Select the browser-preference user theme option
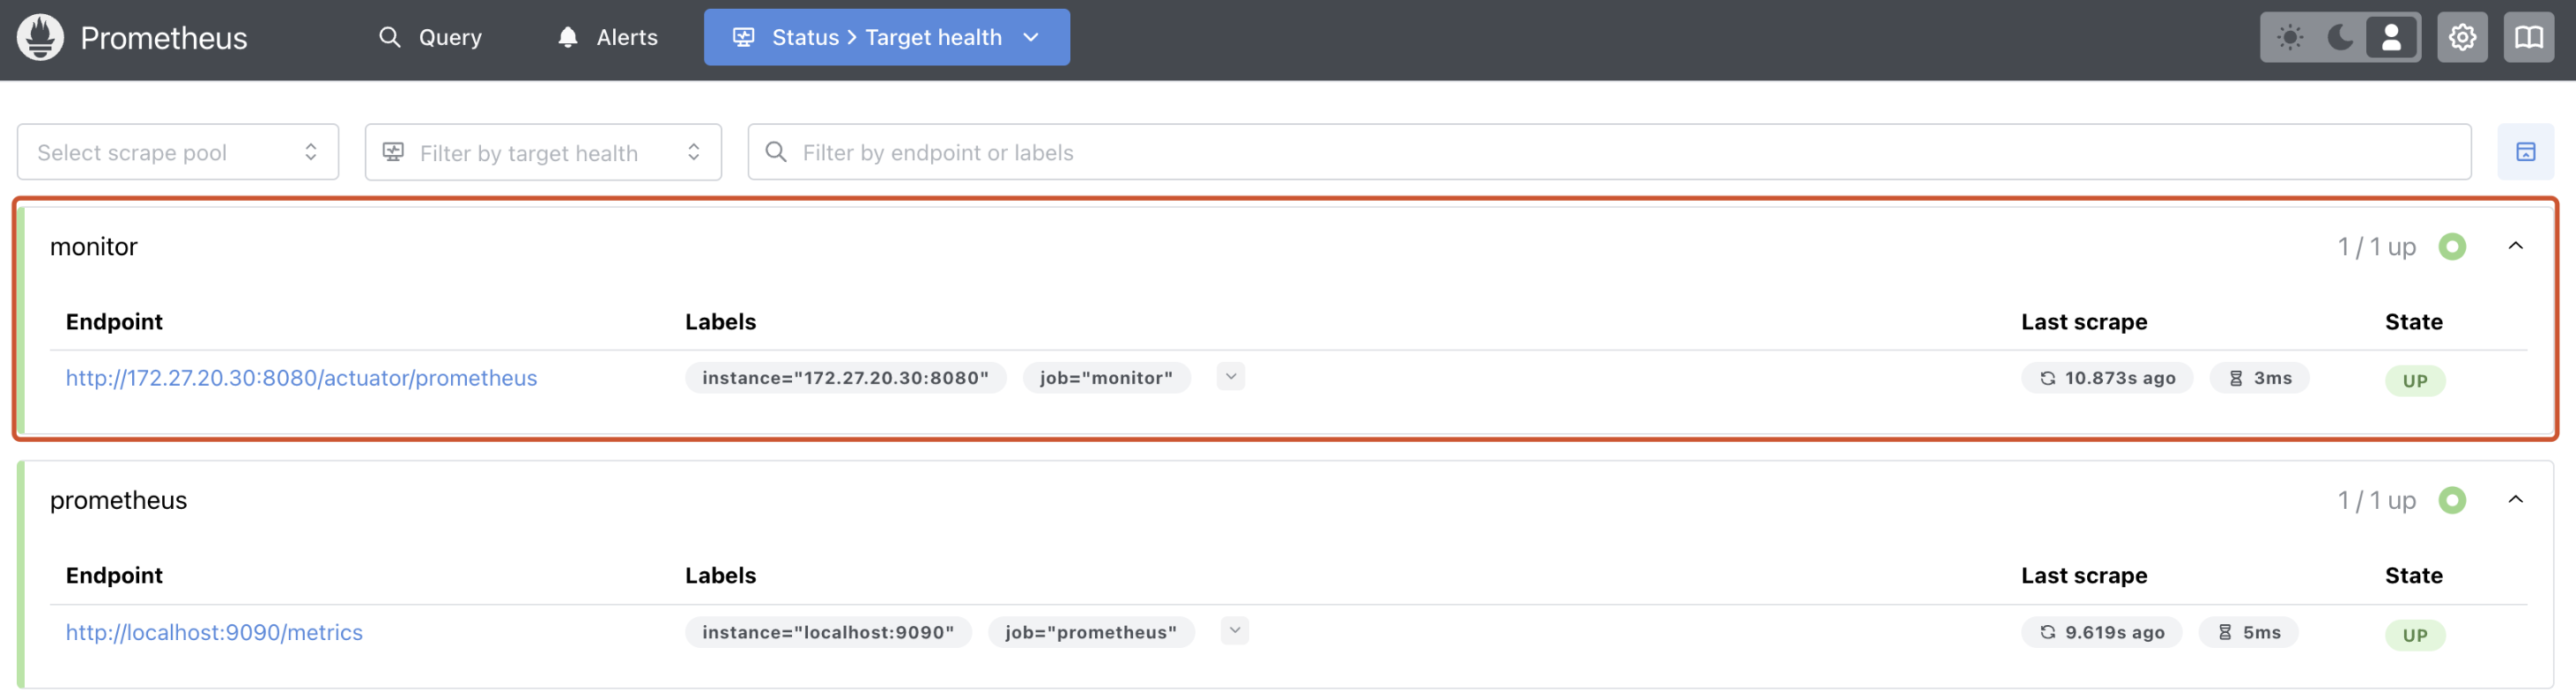This screenshot has width=2576, height=692. point(2391,38)
